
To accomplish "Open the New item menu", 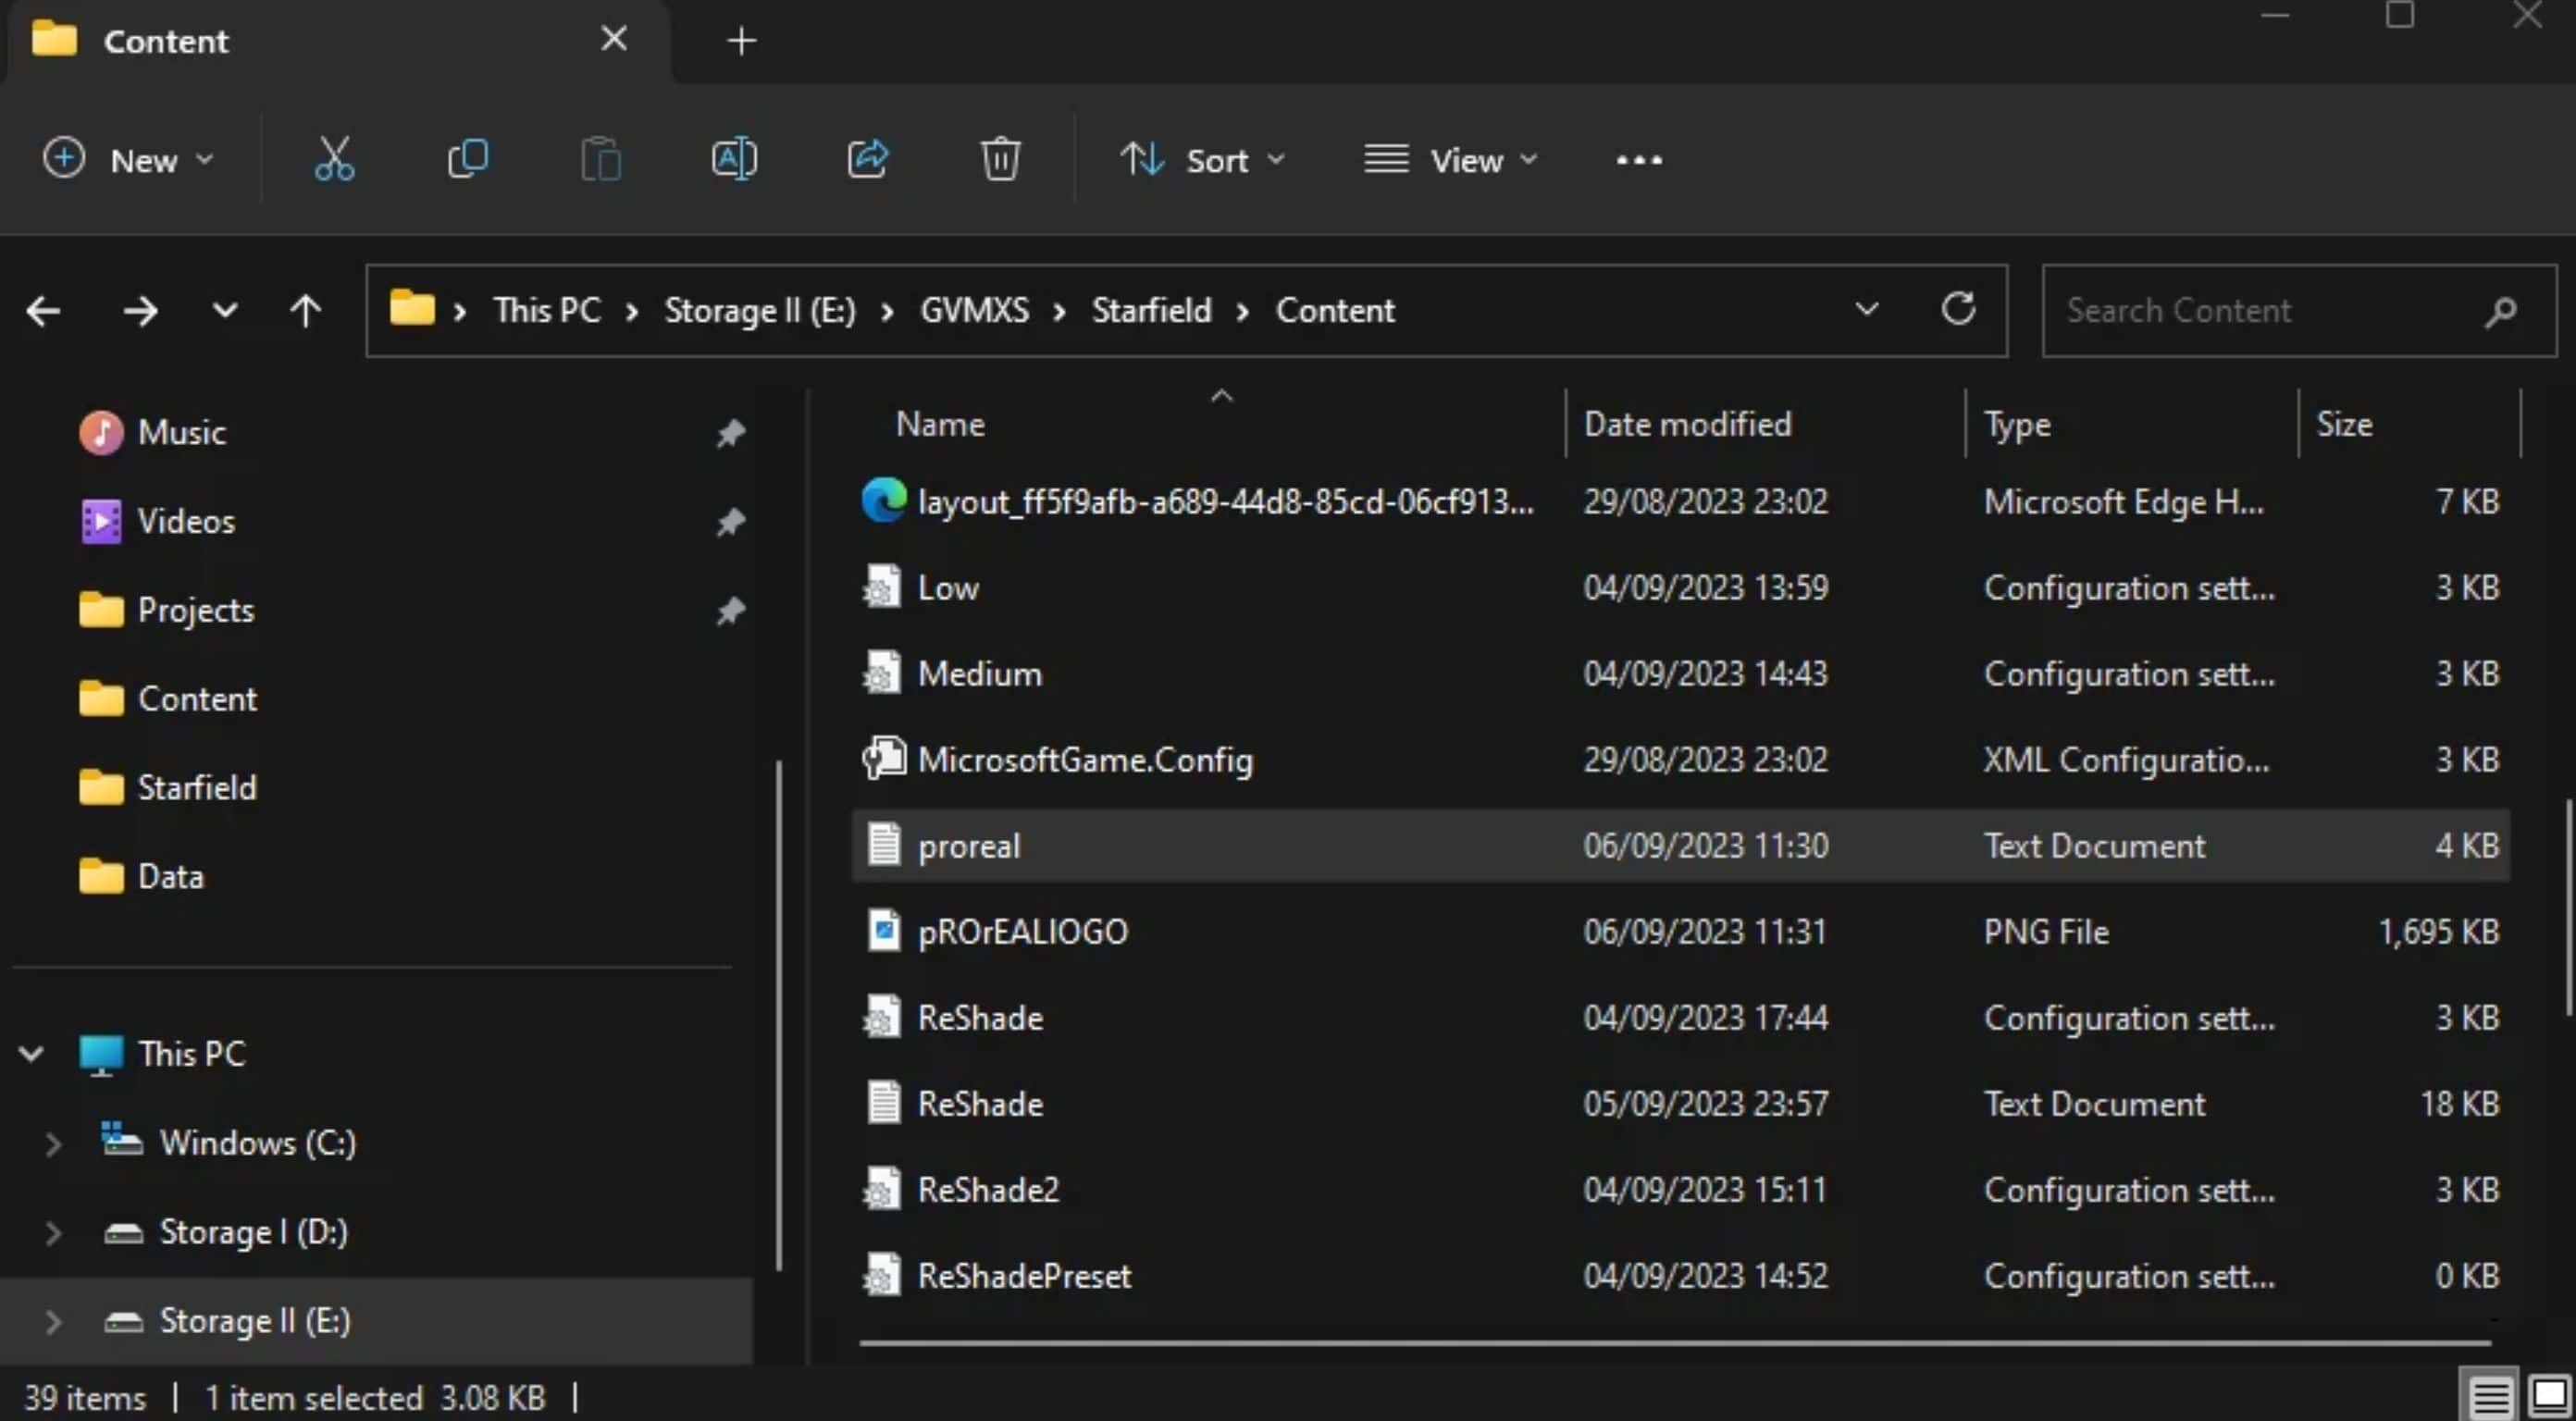I will click(128, 160).
